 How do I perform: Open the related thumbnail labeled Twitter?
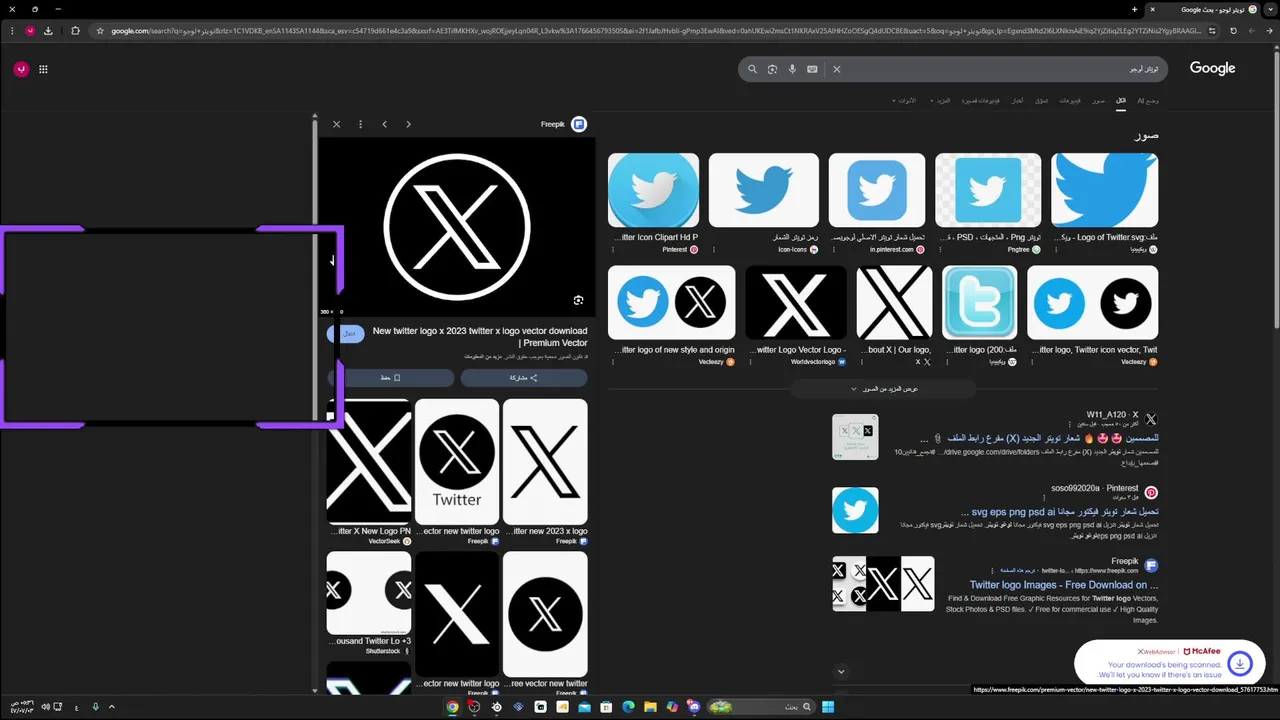pos(457,462)
